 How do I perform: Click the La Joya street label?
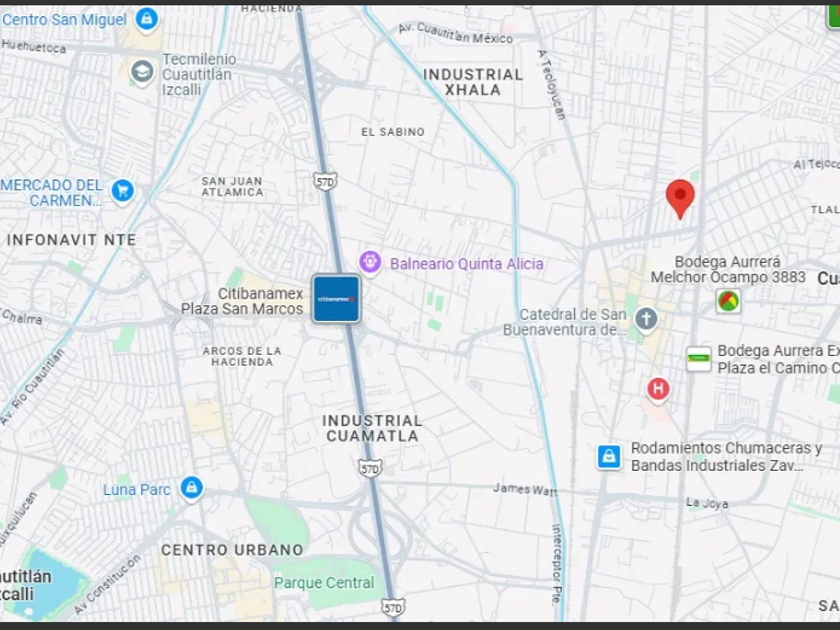coord(707,503)
